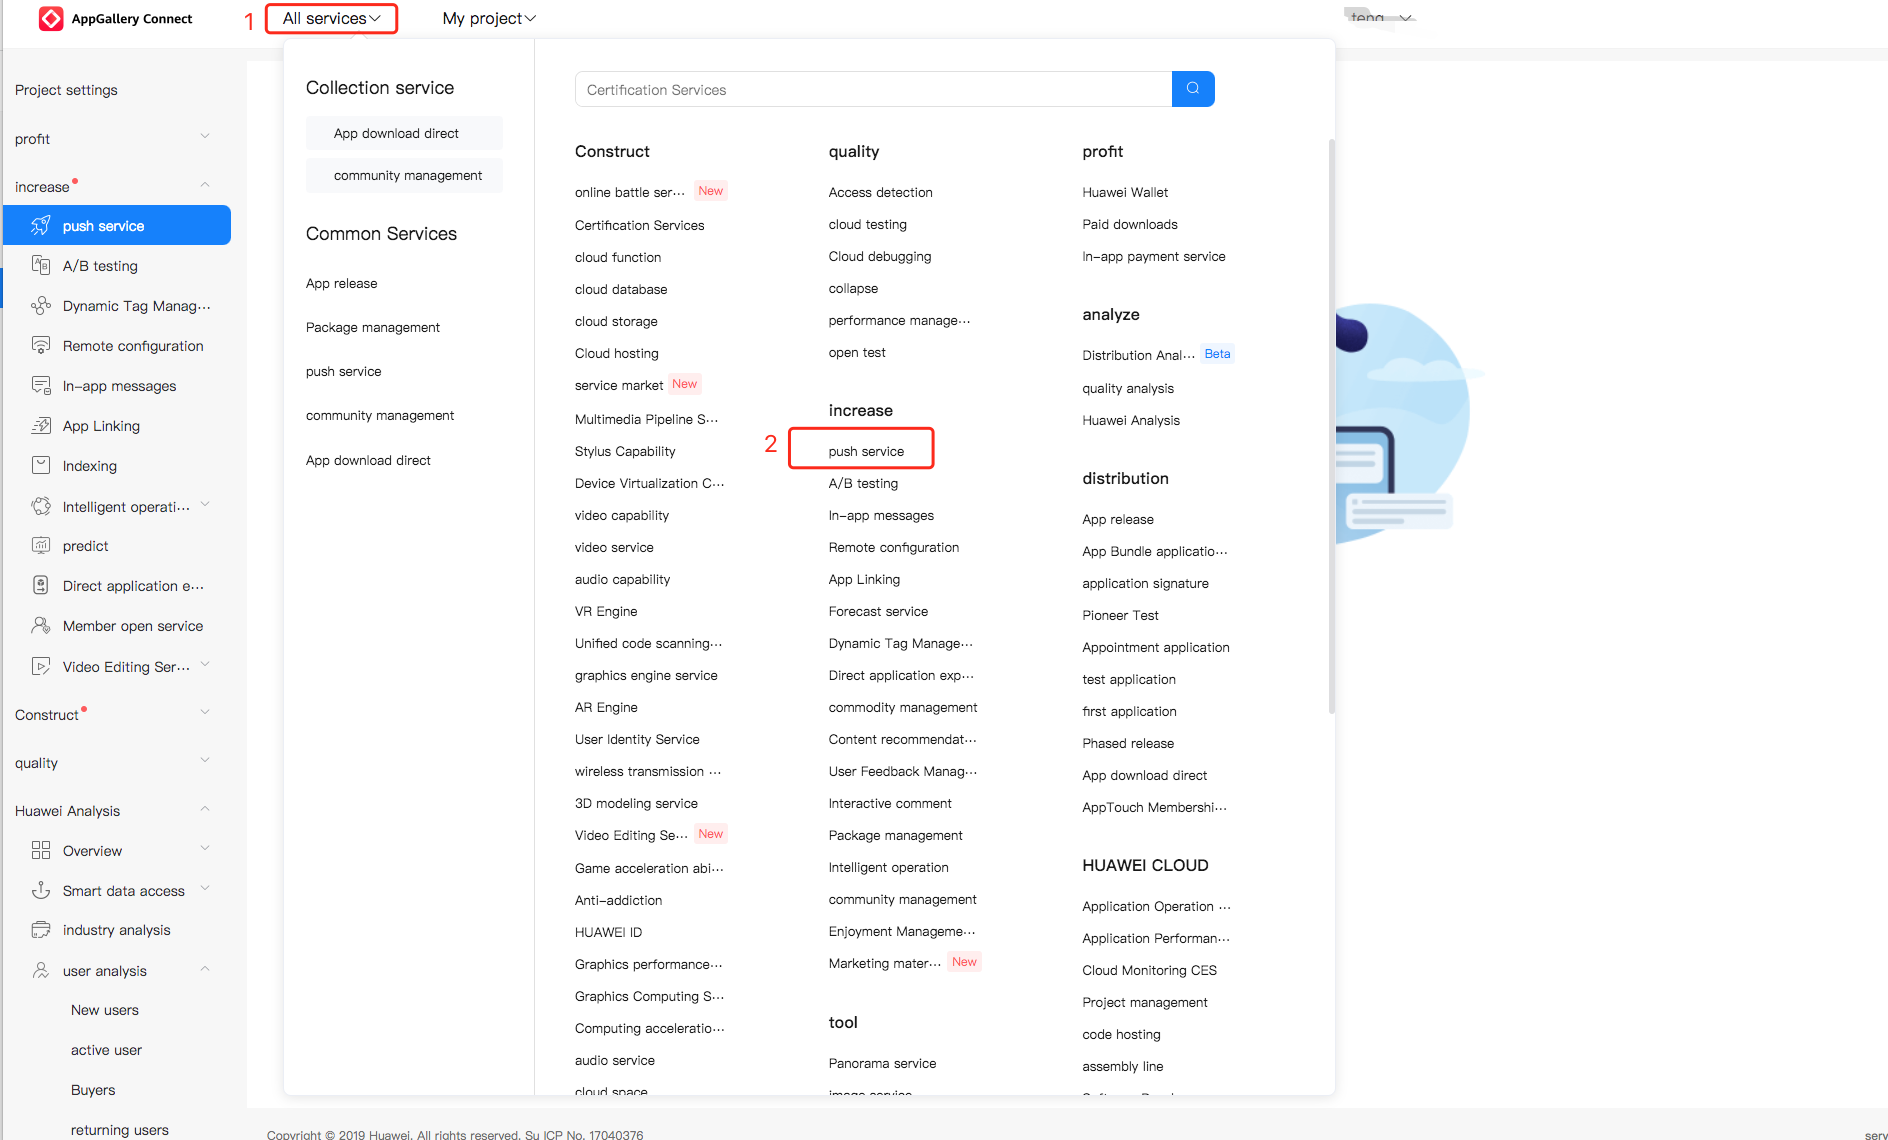Expand the Construct section in sidebar
The image size is (1888, 1140).
[x=205, y=713]
